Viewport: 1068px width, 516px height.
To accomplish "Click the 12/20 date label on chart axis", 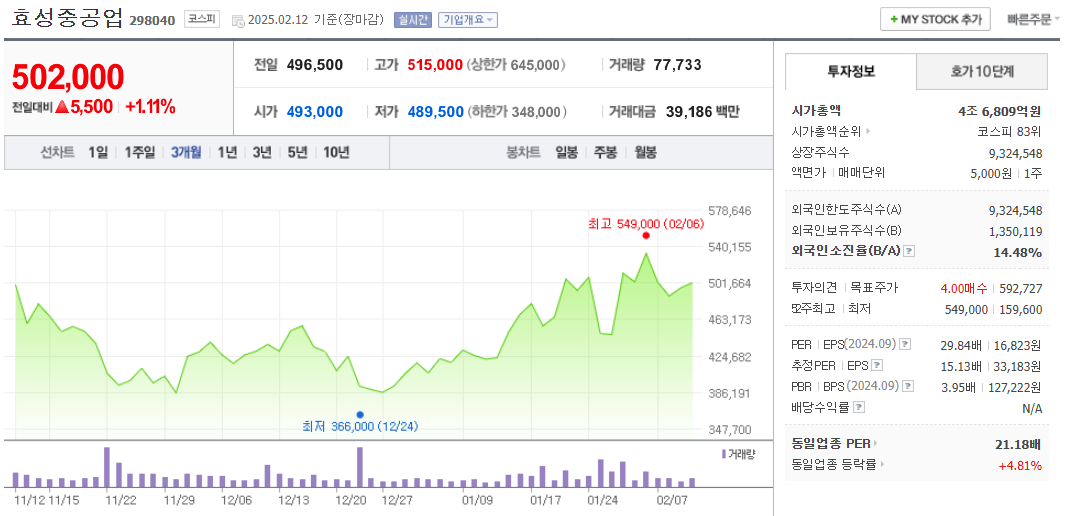I will pyautogui.click(x=350, y=500).
